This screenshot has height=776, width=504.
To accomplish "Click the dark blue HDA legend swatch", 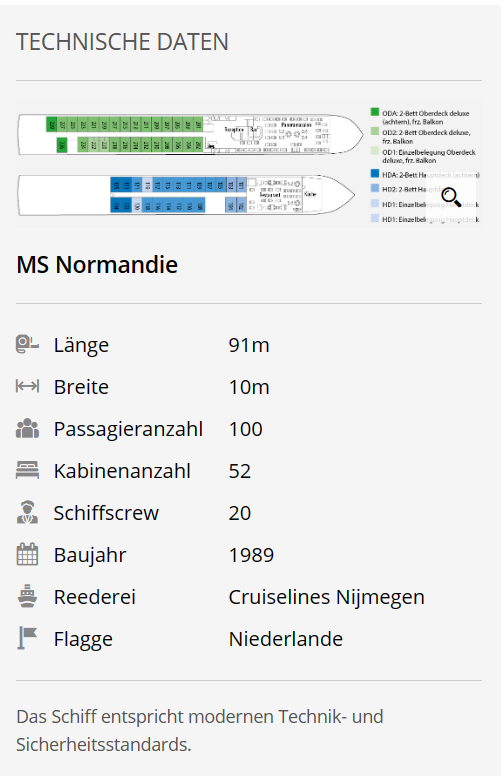I will [x=375, y=174].
